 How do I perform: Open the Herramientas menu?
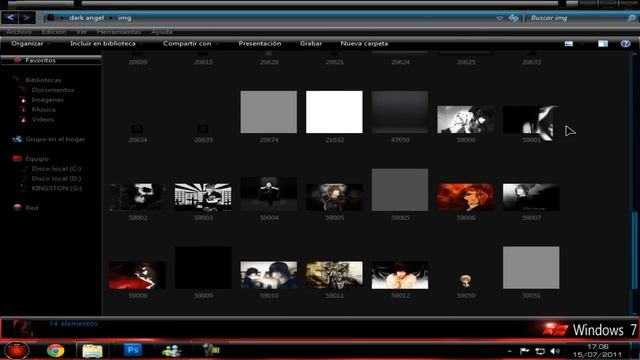[x=119, y=31]
